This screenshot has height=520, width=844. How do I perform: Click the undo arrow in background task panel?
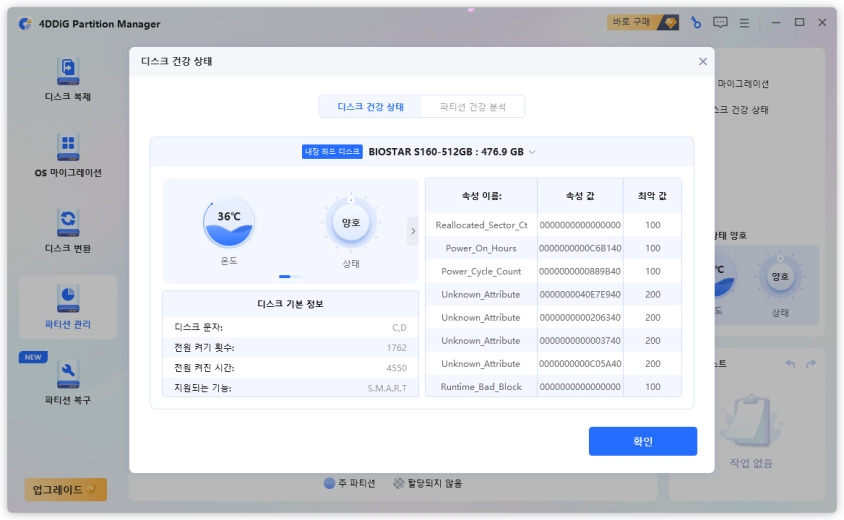pyautogui.click(x=790, y=364)
